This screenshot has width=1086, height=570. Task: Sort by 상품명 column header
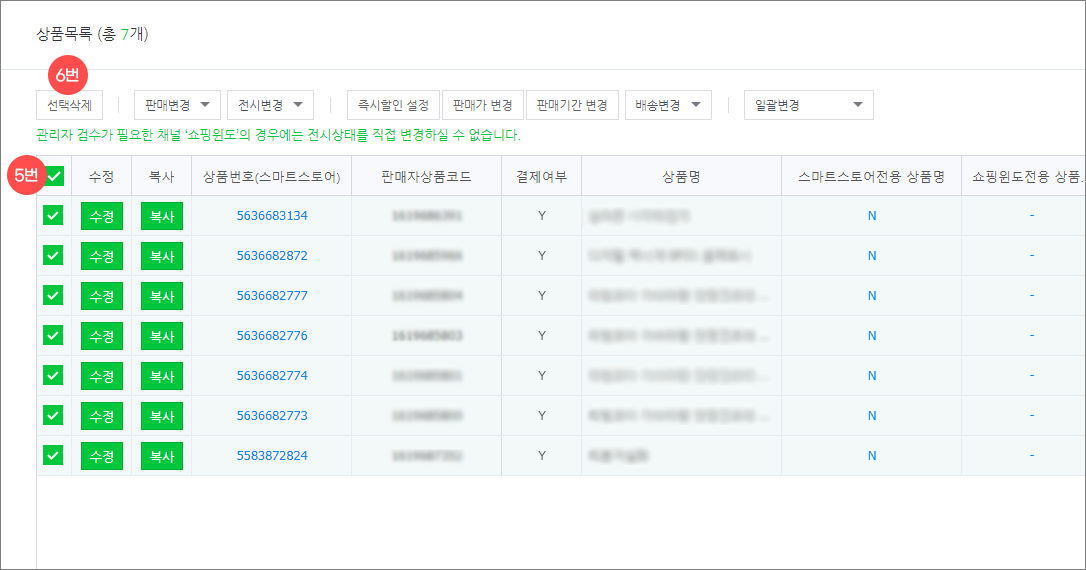pyautogui.click(x=680, y=177)
